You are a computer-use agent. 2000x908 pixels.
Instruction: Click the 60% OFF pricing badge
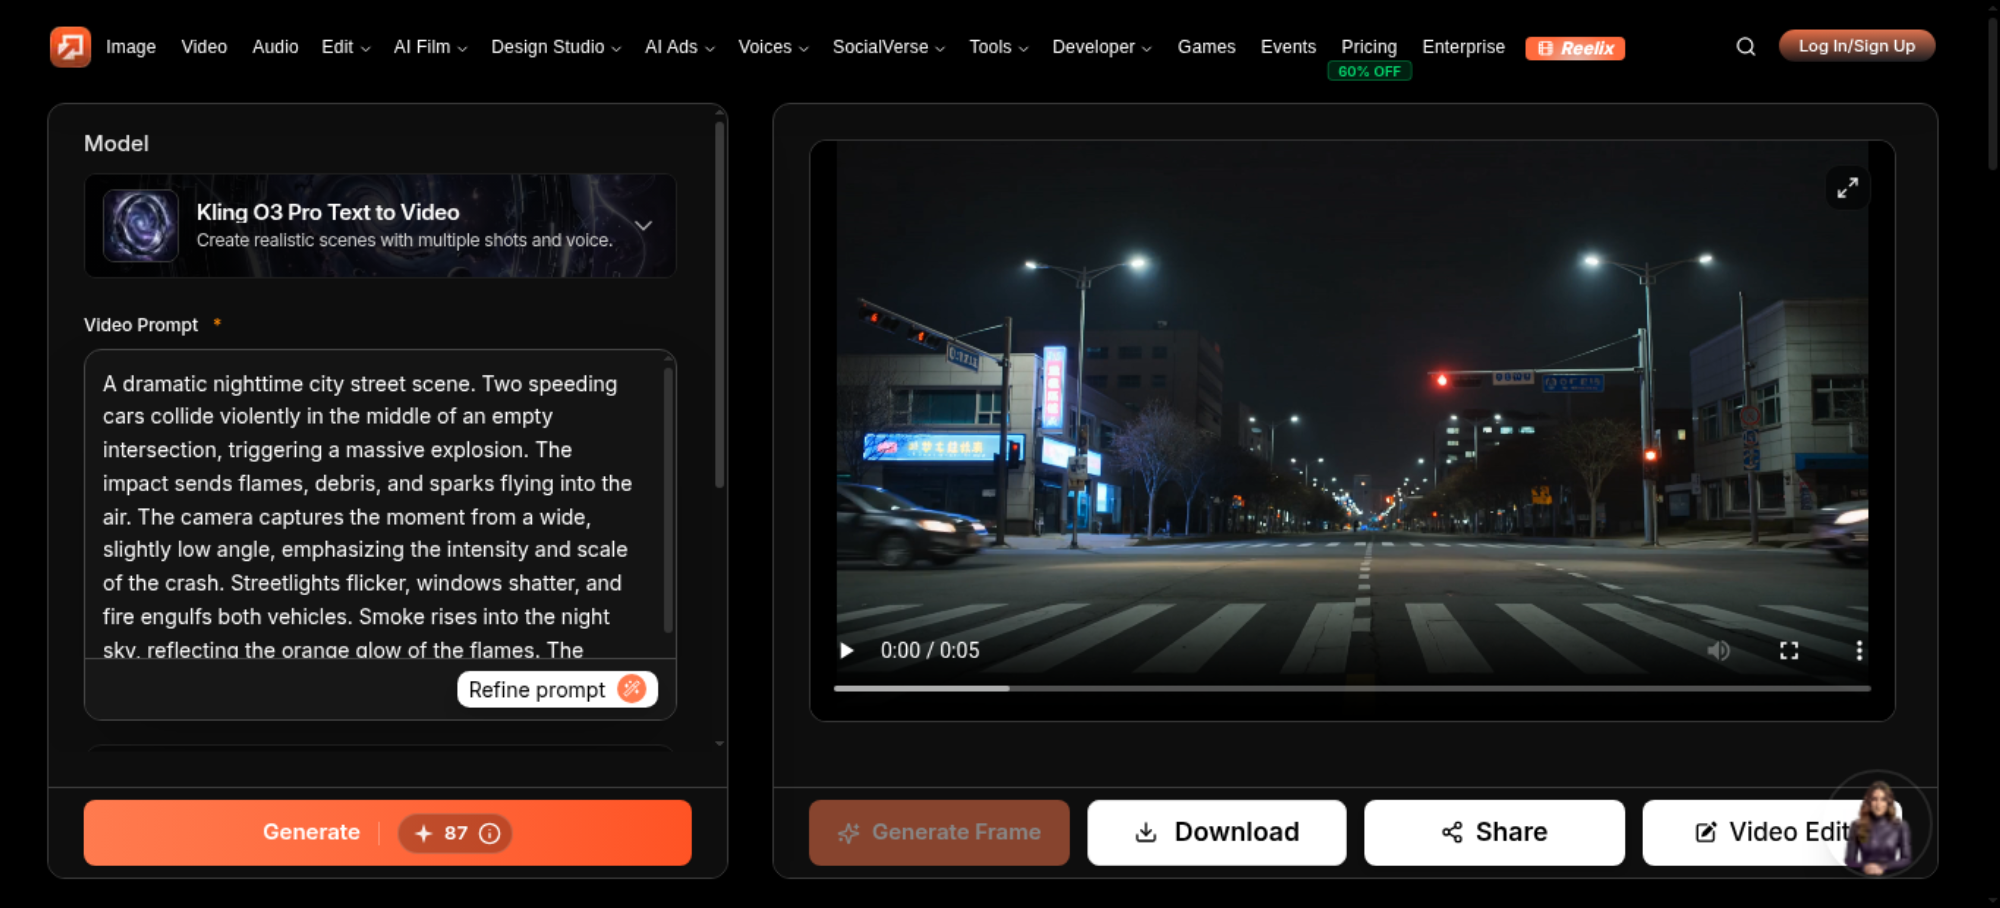[1369, 72]
